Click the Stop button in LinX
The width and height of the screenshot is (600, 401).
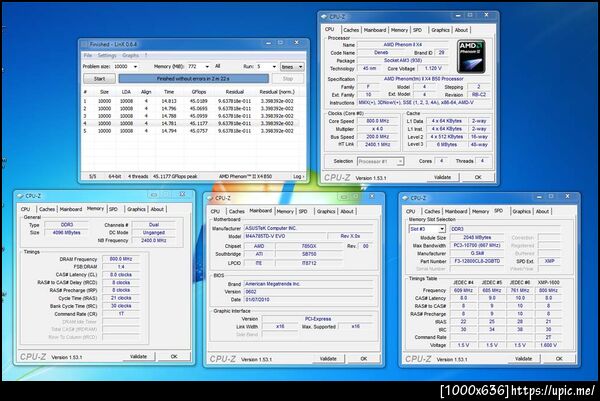[288, 78]
